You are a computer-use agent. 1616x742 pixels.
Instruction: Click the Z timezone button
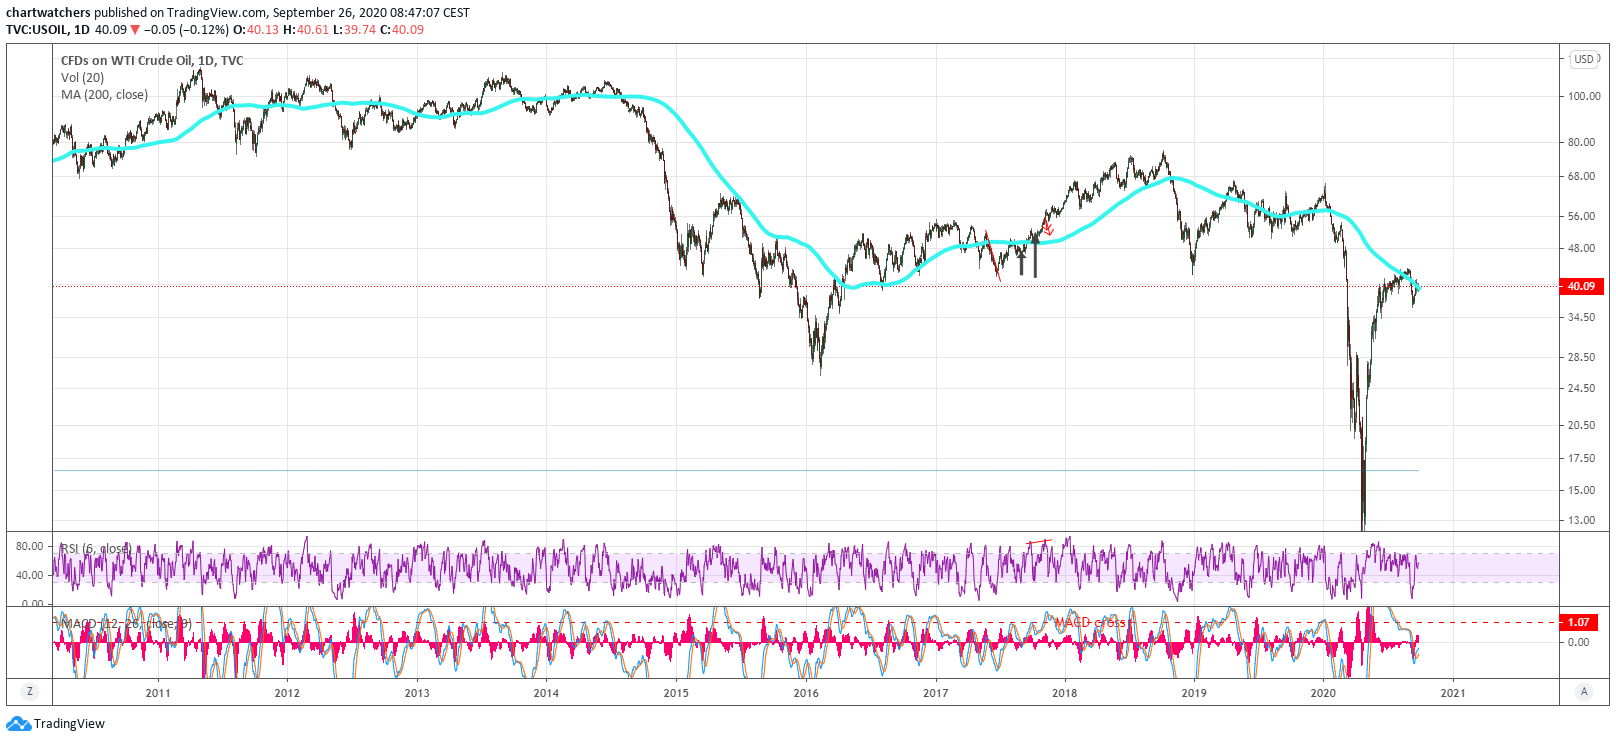pyautogui.click(x=30, y=692)
